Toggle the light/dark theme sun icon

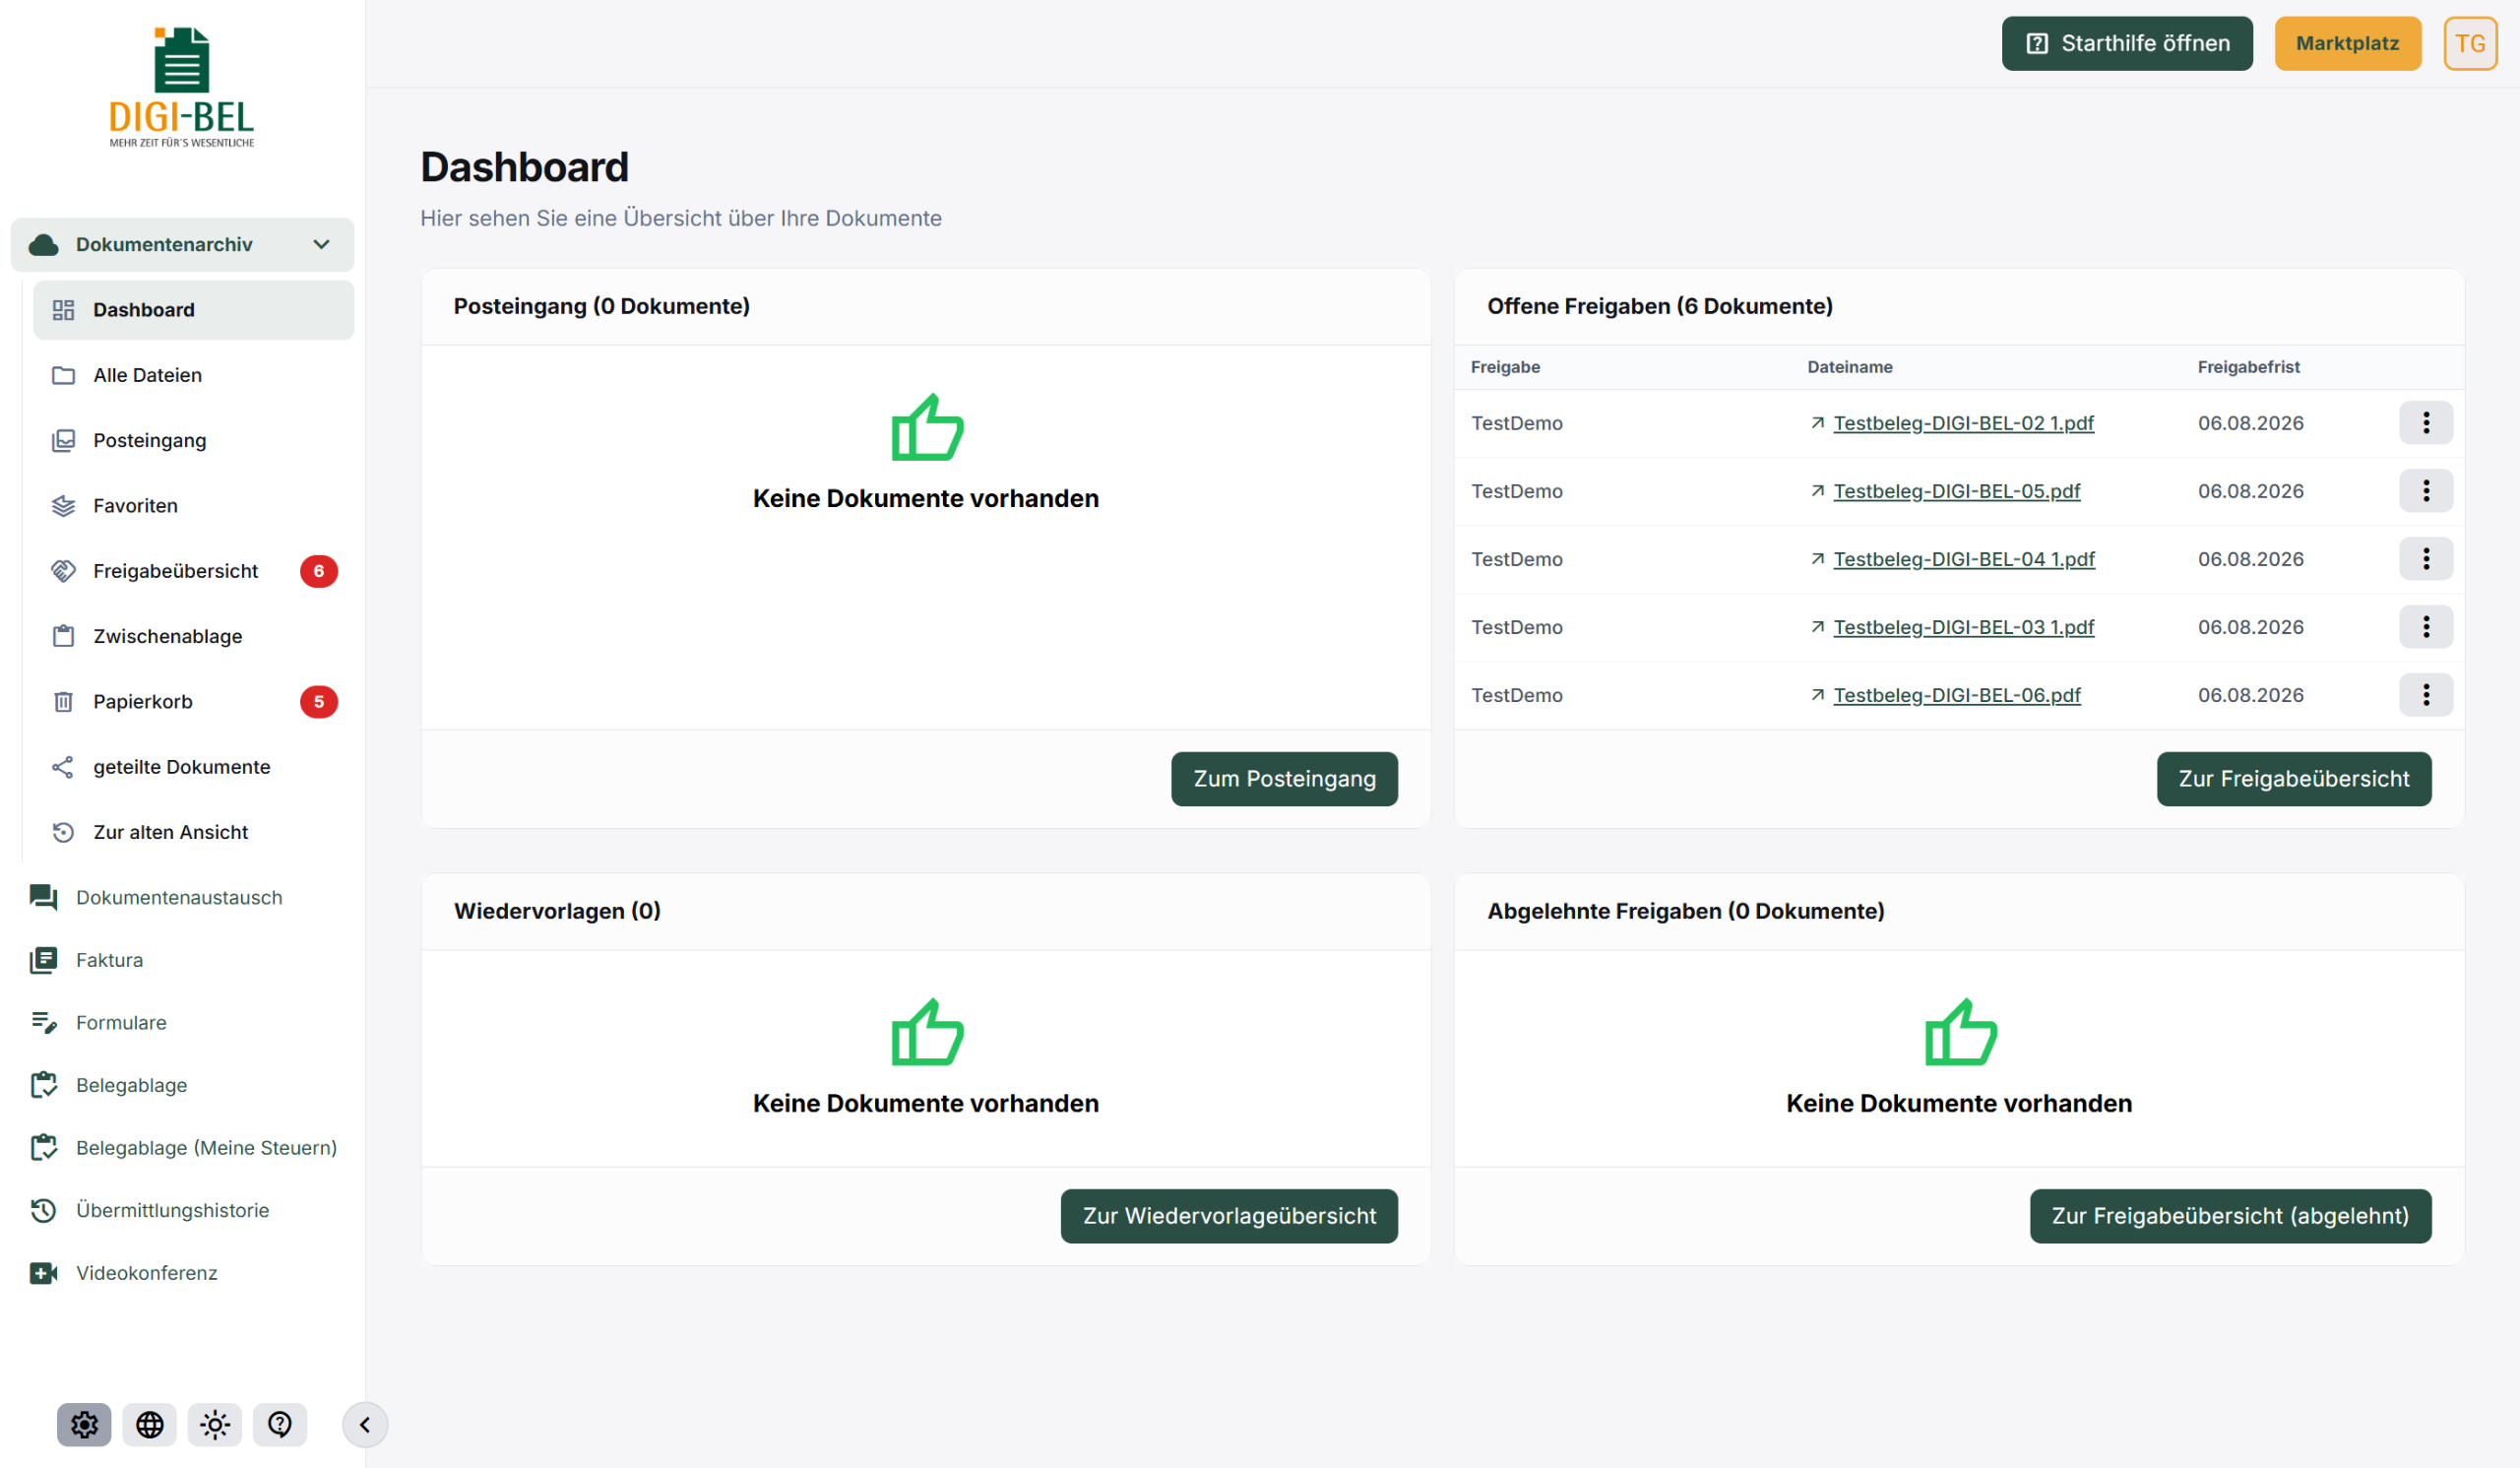click(214, 1424)
